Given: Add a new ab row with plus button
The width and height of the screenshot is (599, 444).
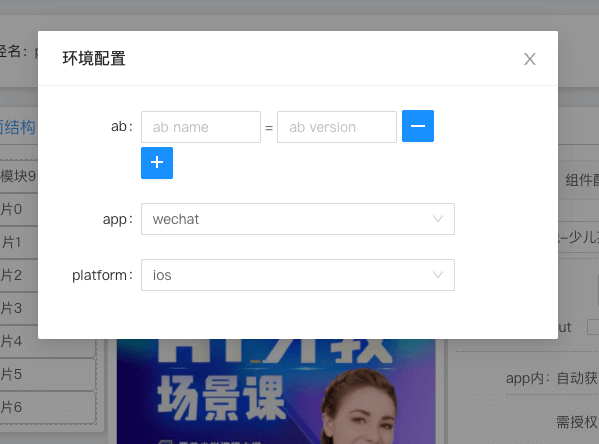Looking at the screenshot, I should pos(157,163).
